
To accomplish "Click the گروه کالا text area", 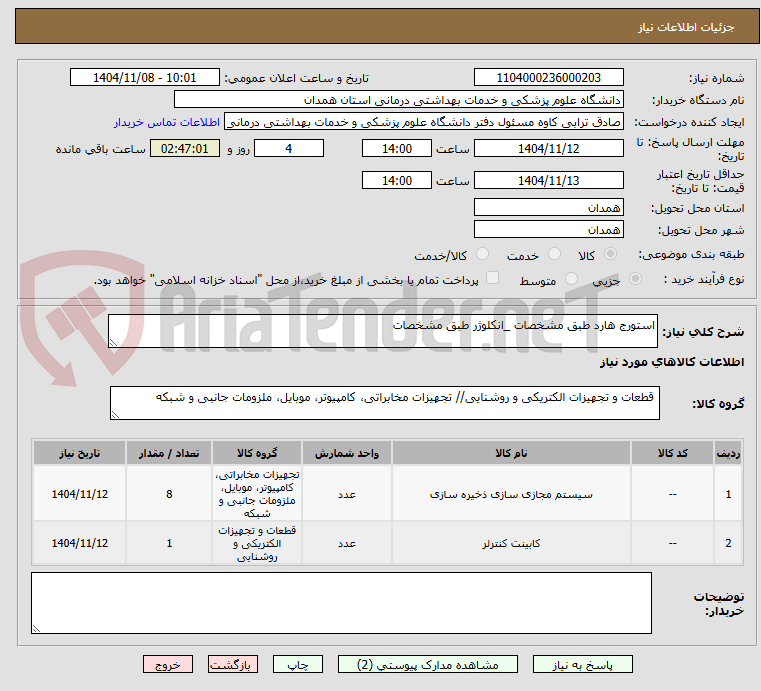I will [x=384, y=403].
